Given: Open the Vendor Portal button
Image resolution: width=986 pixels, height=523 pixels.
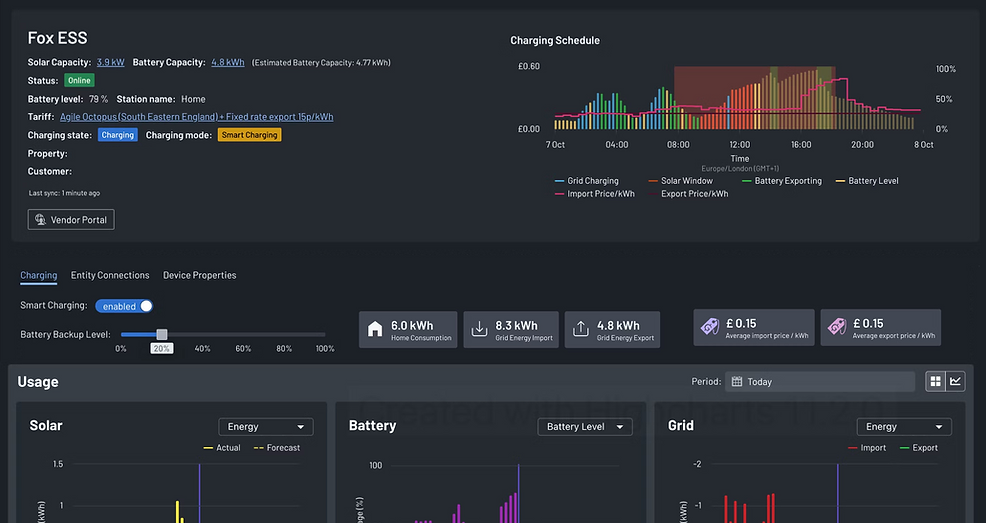Looking at the screenshot, I should point(71,219).
